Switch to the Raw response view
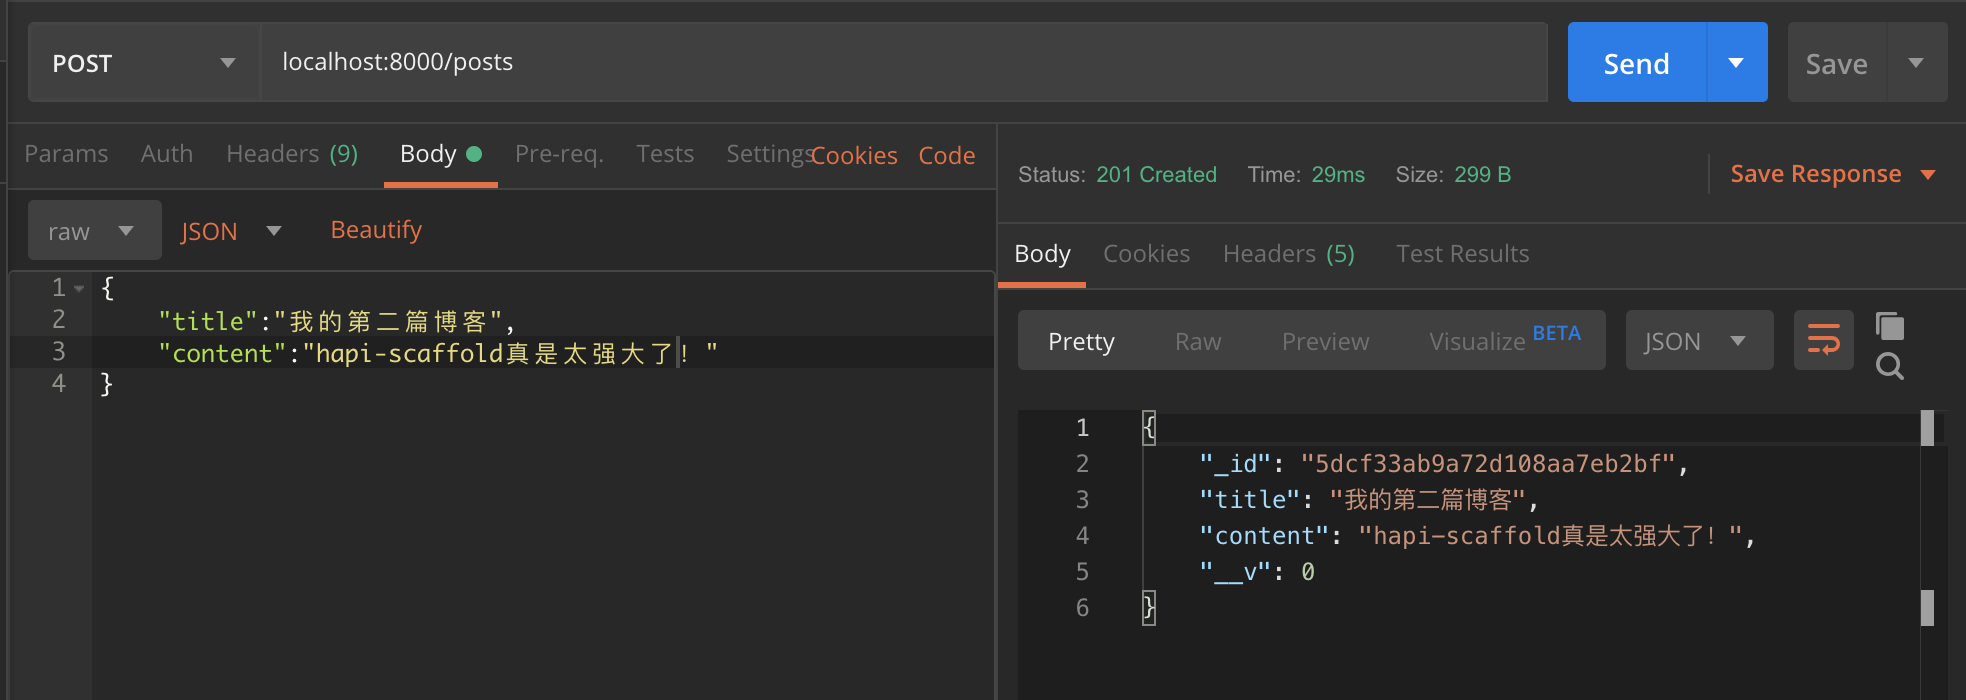1966x700 pixels. click(x=1197, y=342)
